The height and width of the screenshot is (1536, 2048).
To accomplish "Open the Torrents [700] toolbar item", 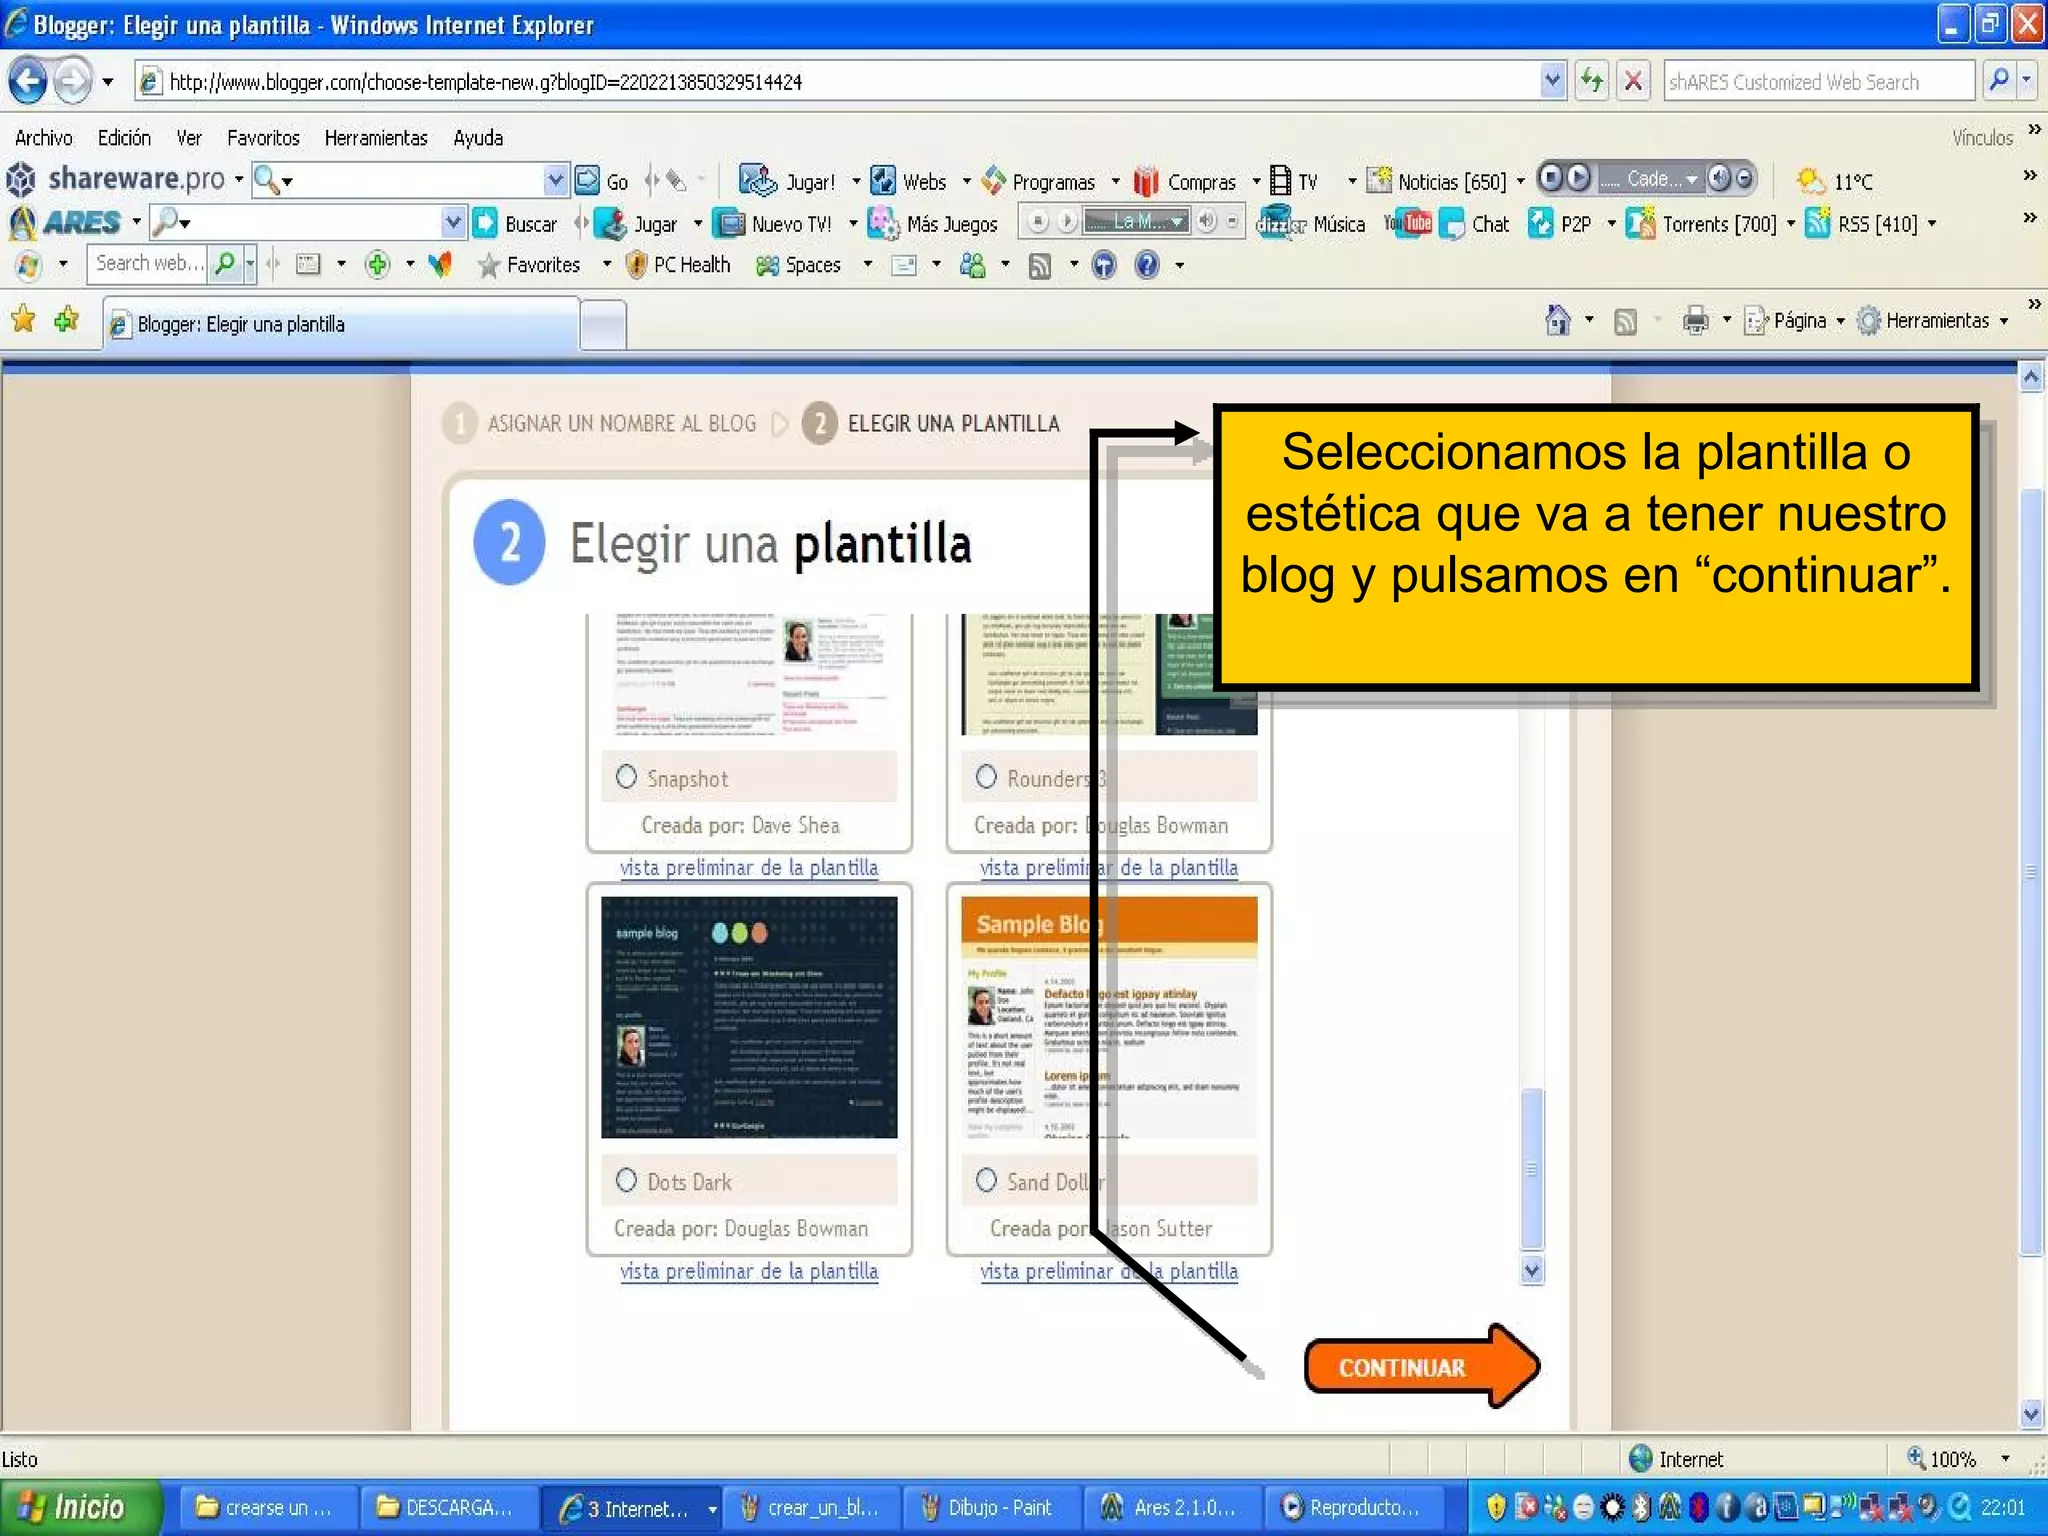I will 1702,224.
